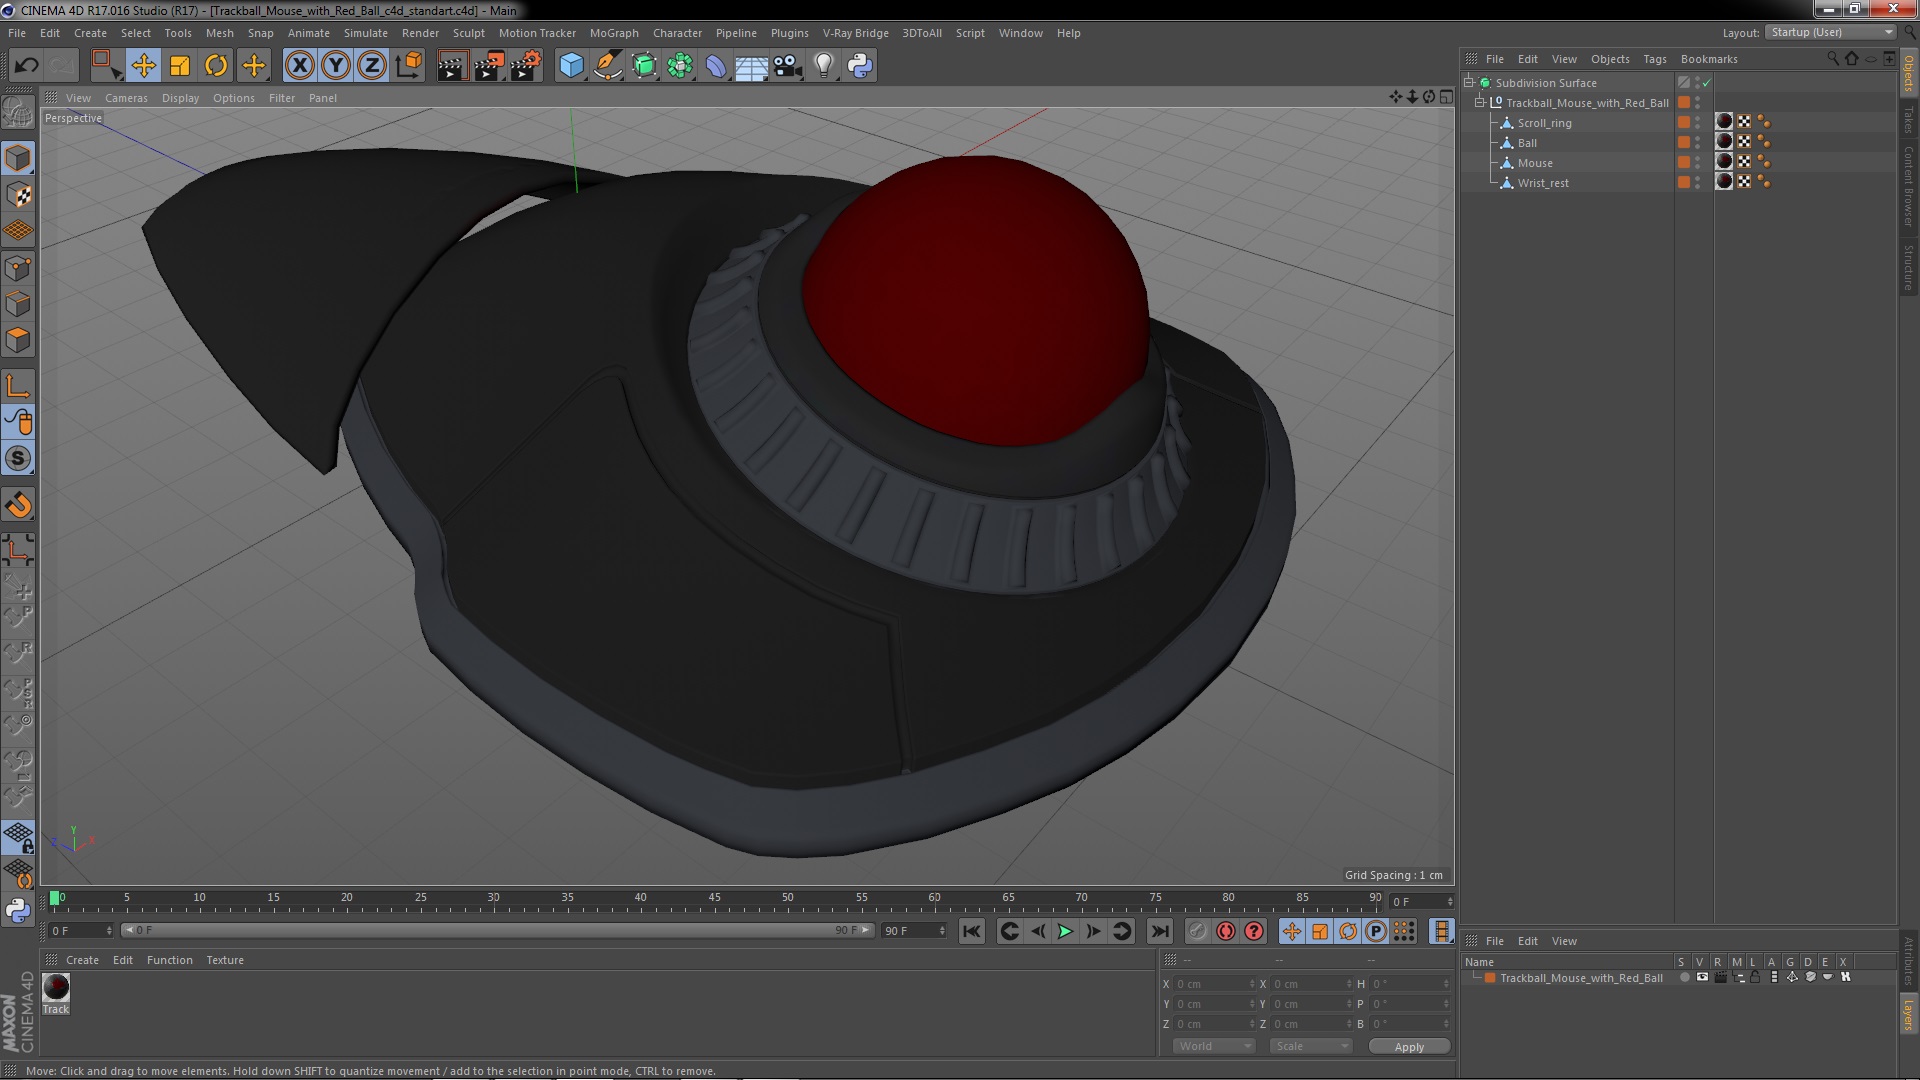Image resolution: width=1920 pixels, height=1080 pixels.
Task: Collapse the Subdivision Surface object
Action: [x=1469, y=82]
